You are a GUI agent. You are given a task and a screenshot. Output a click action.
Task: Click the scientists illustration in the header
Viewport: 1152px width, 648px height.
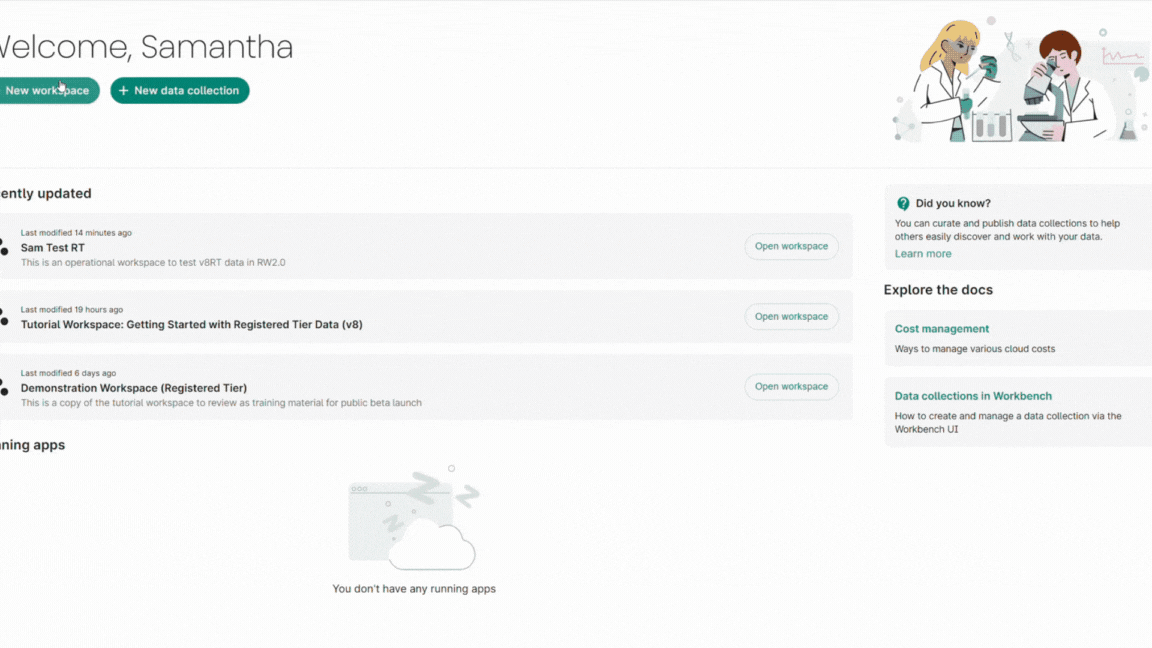tap(1018, 80)
